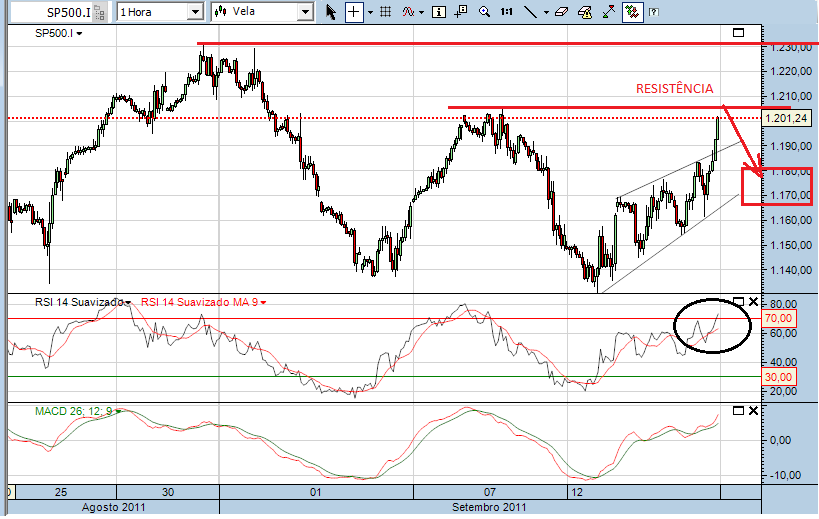Select the arrow pointer tool
The image size is (819, 519).
click(332, 12)
